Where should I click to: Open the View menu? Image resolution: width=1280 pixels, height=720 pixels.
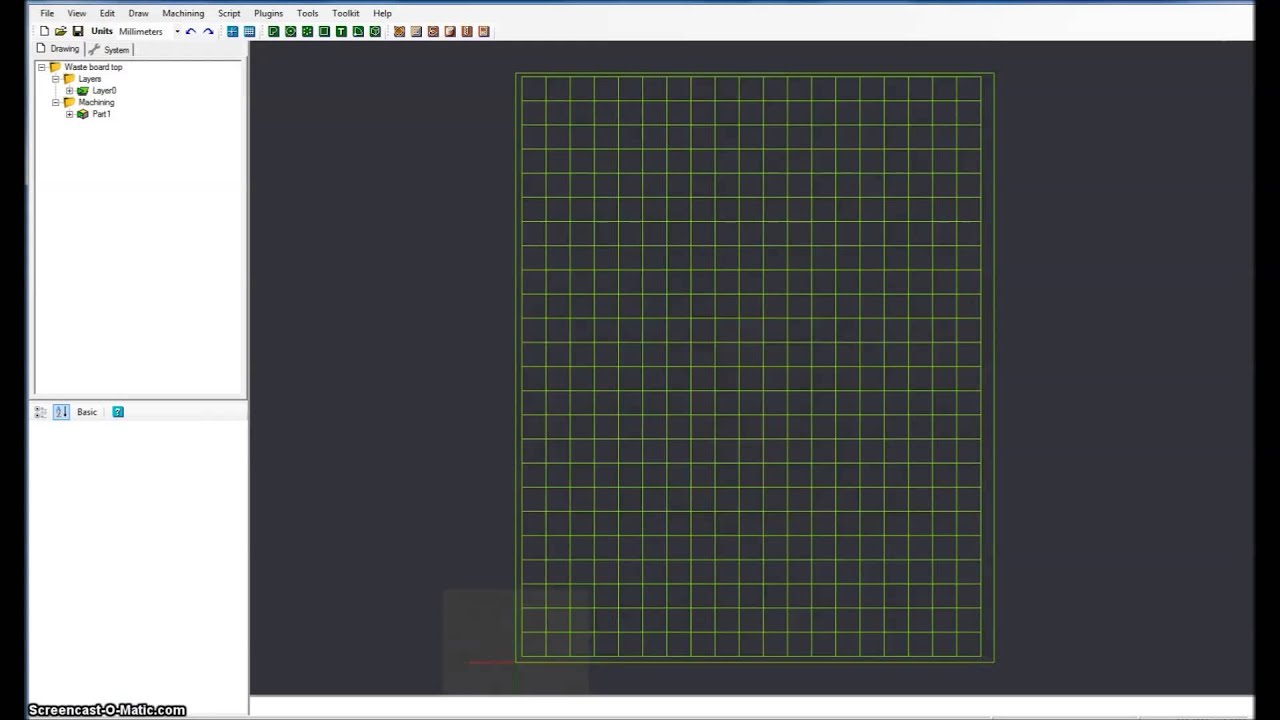pos(76,13)
